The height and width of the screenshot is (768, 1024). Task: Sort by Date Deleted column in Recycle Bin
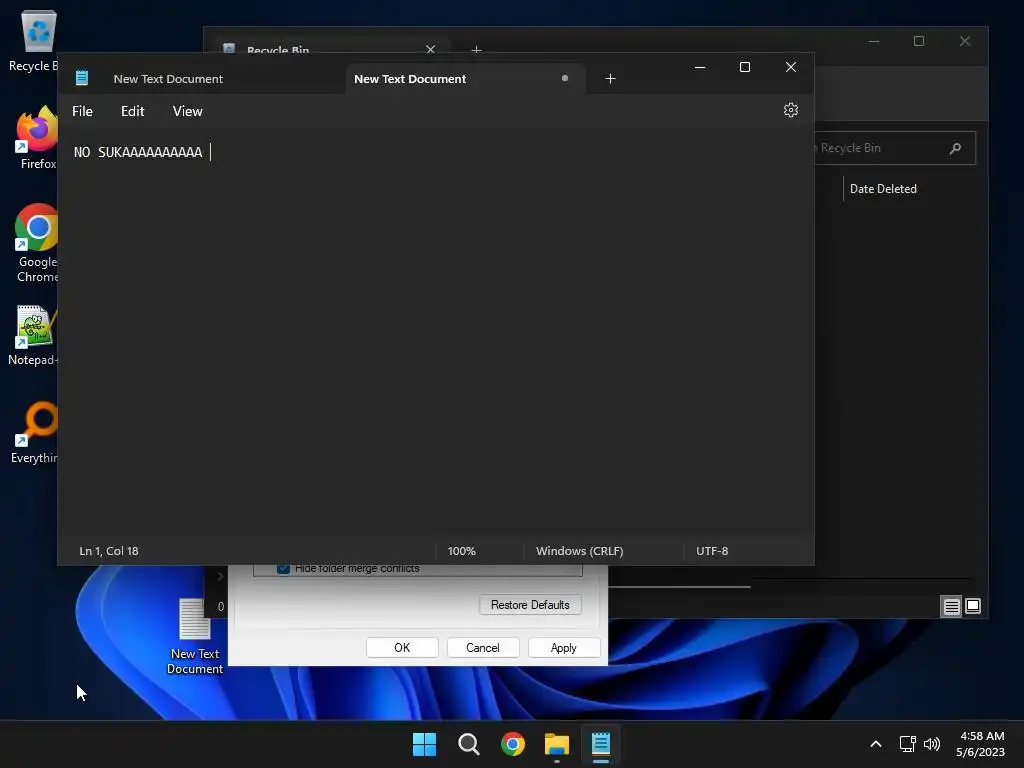pos(883,189)
